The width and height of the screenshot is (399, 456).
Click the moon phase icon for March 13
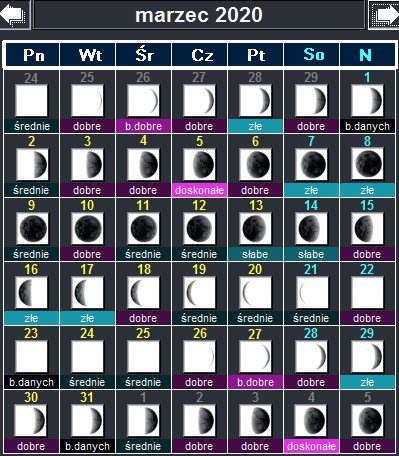pos(255,228)
